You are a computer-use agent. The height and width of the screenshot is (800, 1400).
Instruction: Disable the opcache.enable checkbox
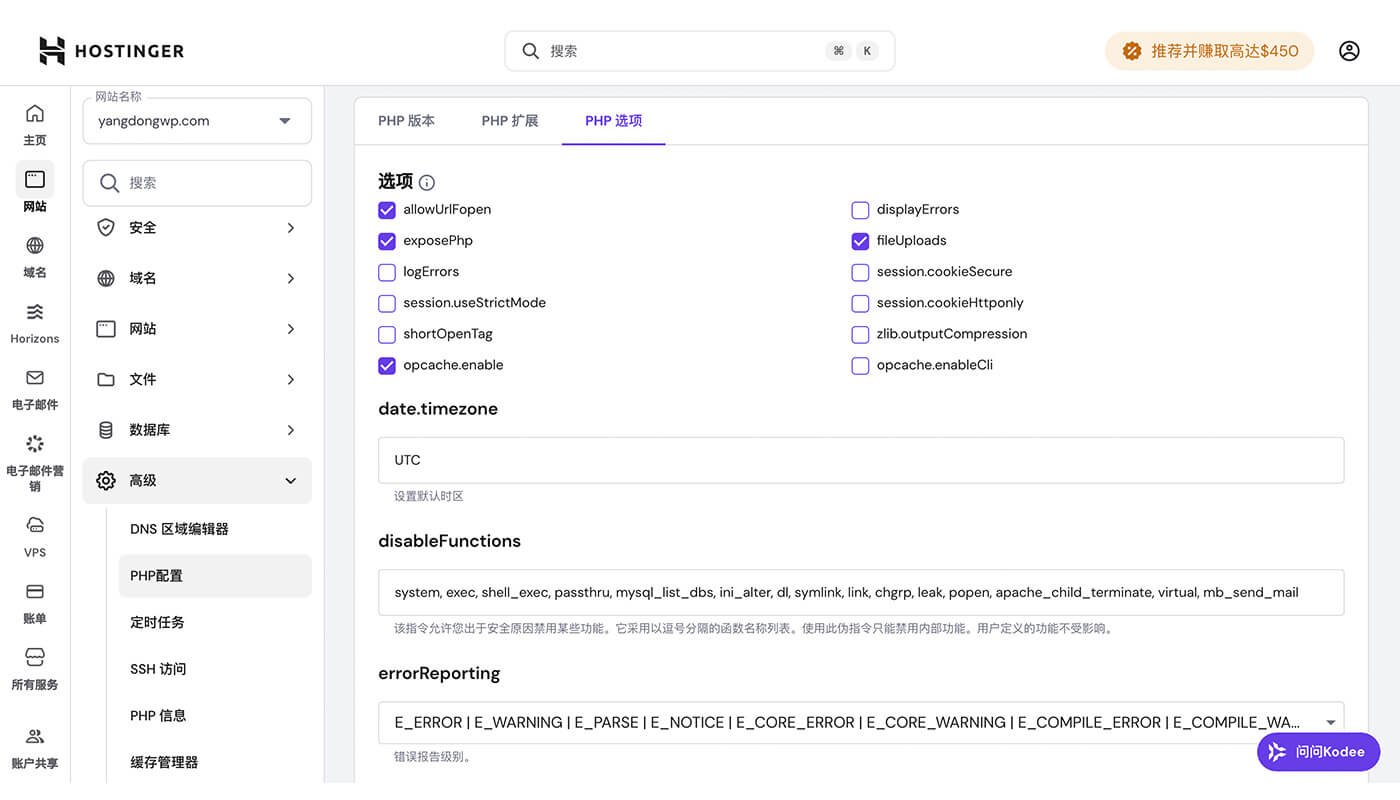coord(387,366)
